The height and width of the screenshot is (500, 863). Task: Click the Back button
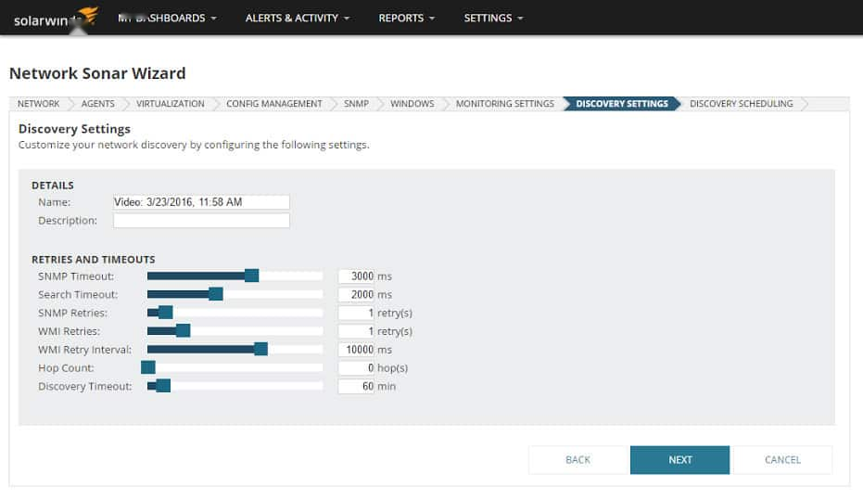[578, 460]
